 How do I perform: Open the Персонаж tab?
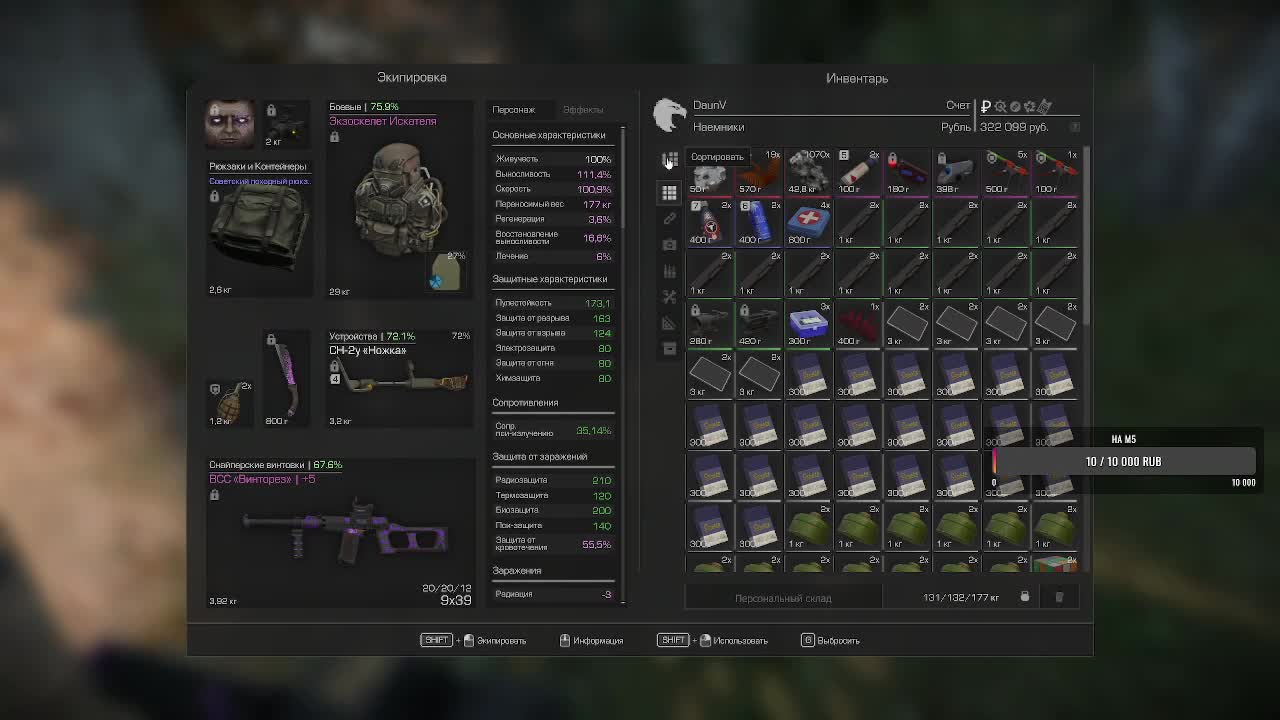pos(513,110)
